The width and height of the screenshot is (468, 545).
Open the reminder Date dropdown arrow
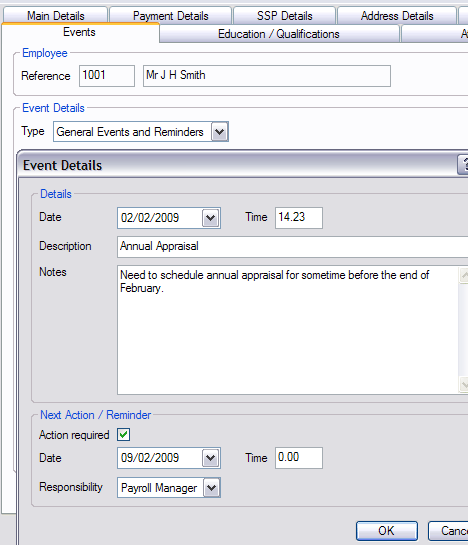210,458
